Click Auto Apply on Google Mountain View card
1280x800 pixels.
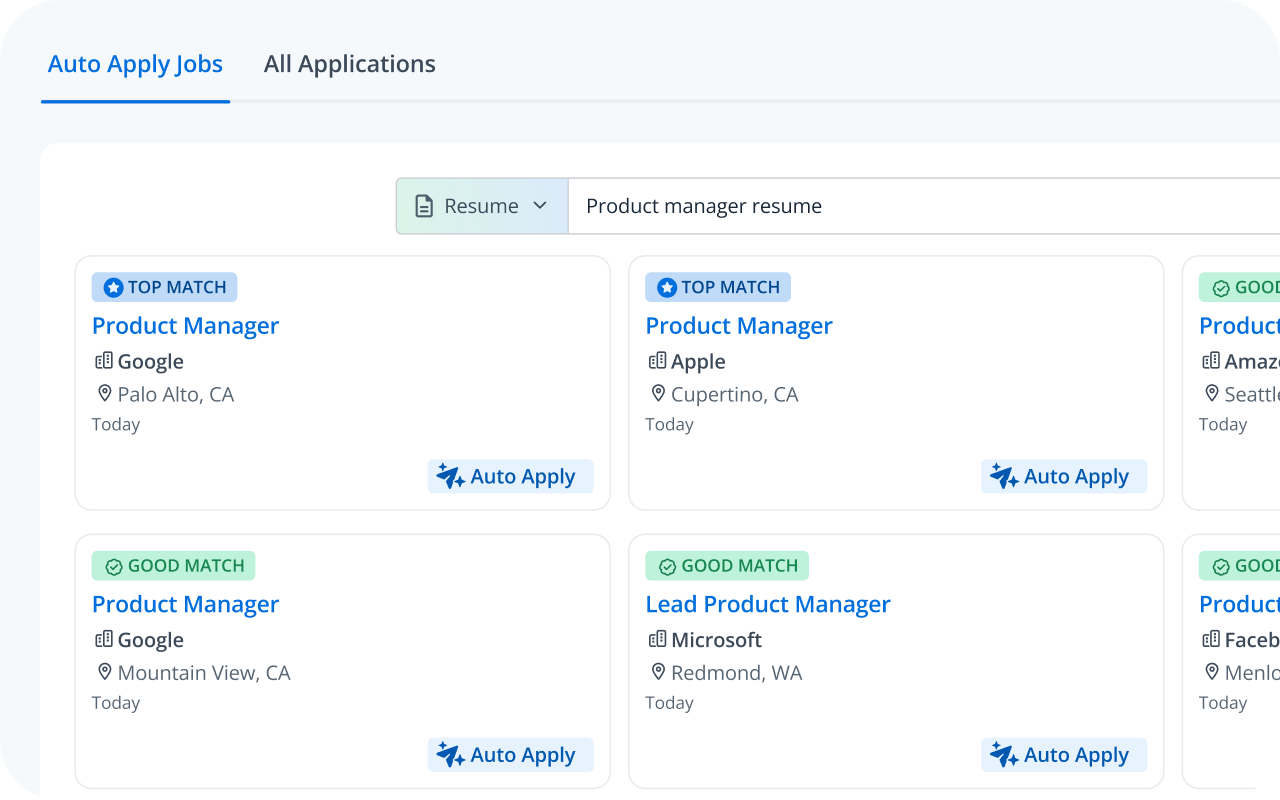[511, 755]
